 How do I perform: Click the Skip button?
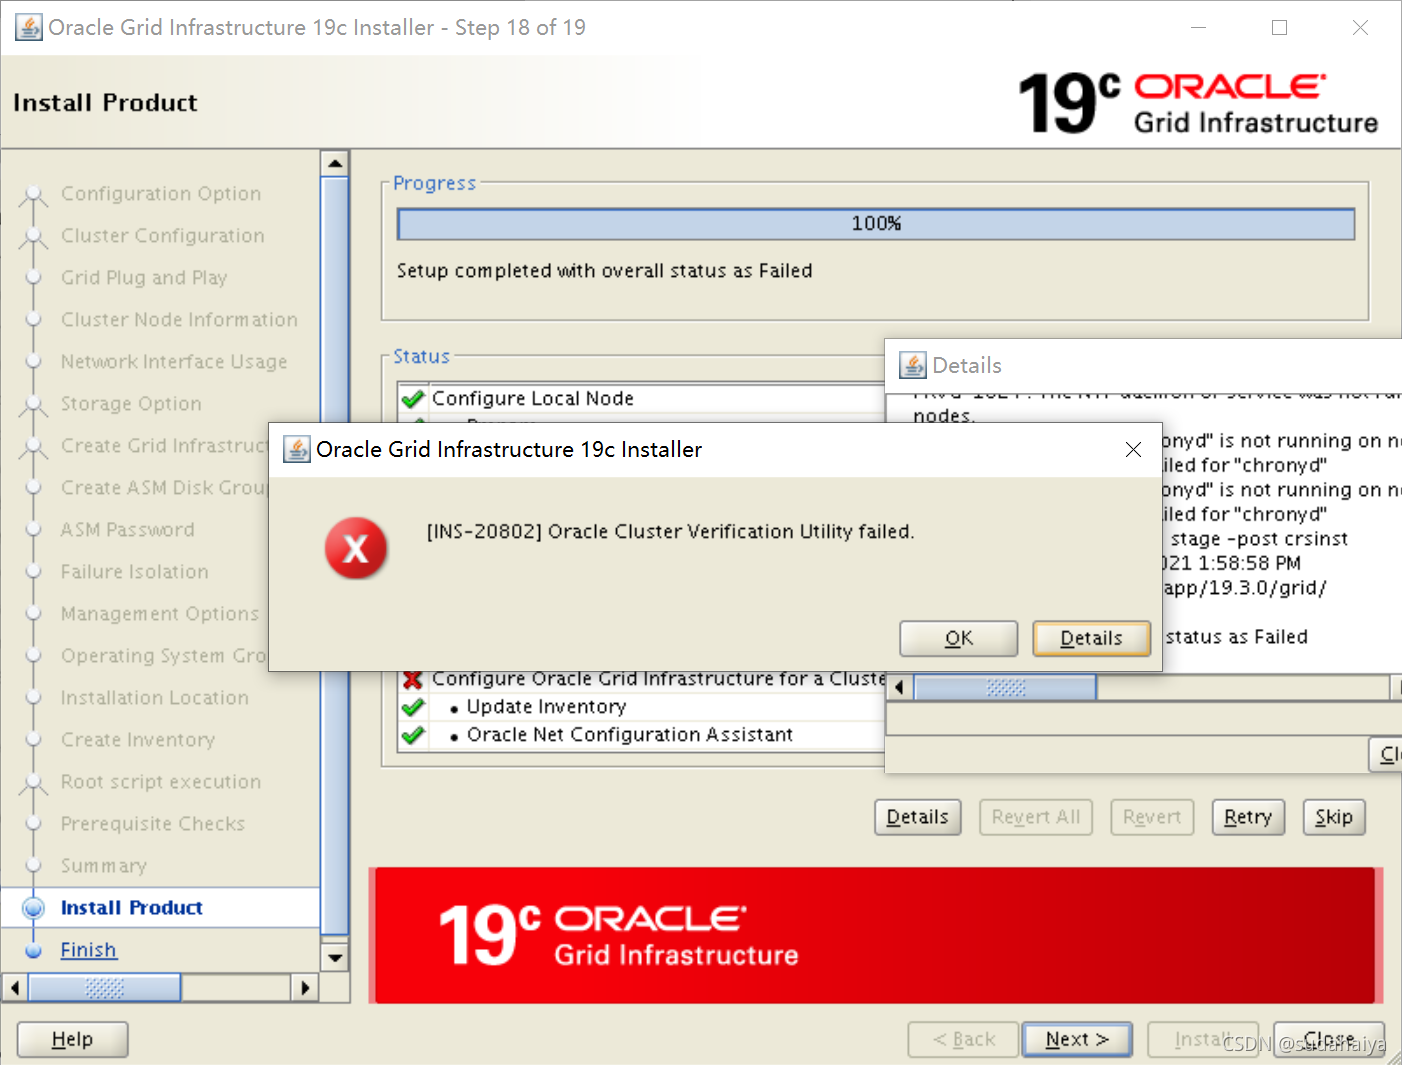pos(1333,817)
